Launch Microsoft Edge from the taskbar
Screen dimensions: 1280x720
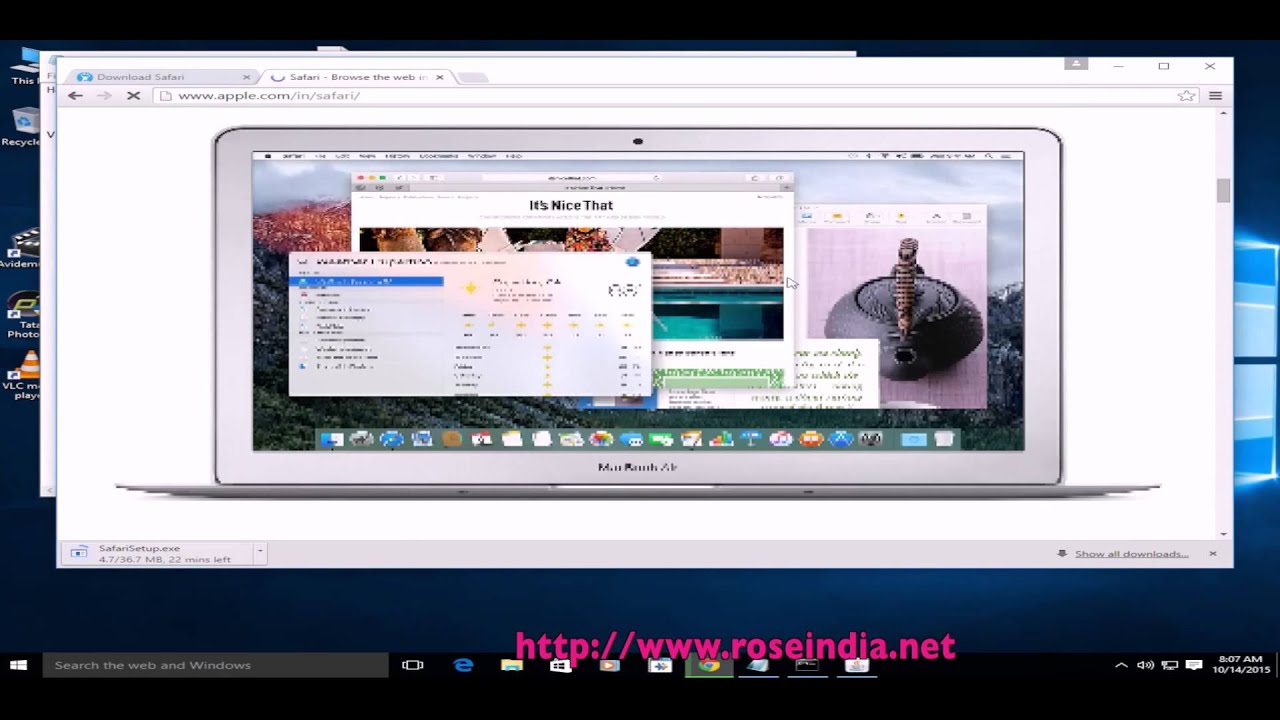pyautogui.click(x=463, y=665)
